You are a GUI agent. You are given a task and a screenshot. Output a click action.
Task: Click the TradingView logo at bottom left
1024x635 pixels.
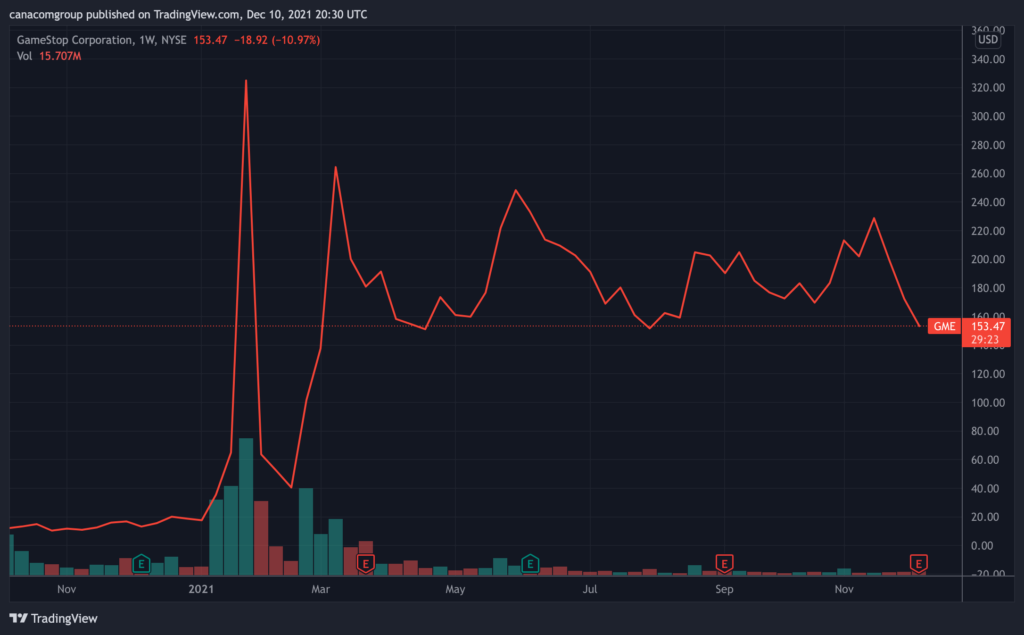pos(54,618)
